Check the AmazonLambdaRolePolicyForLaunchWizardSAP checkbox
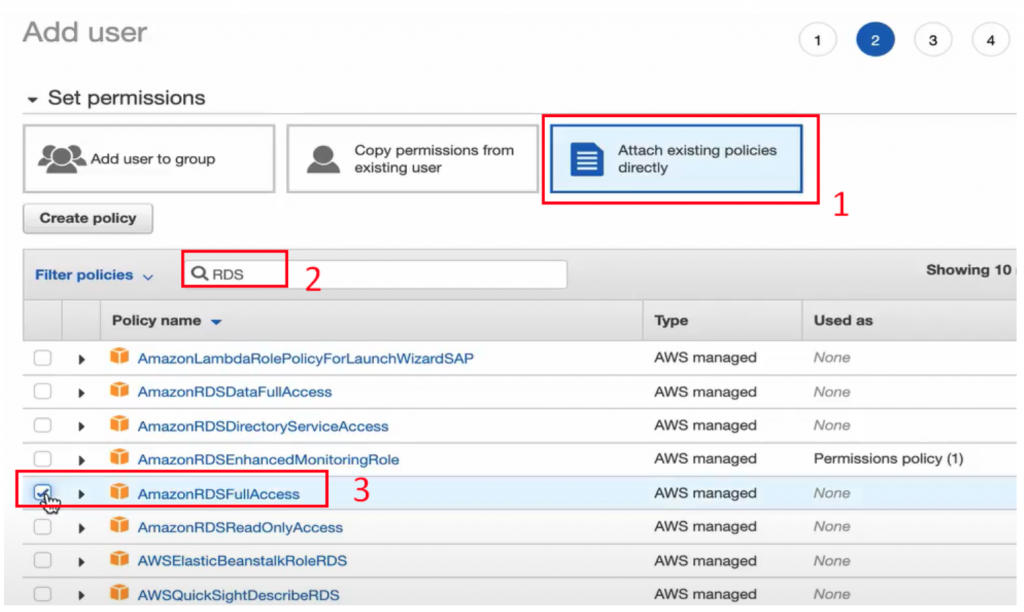Viewport: 1024px width, 612px height. click(42, 358)
